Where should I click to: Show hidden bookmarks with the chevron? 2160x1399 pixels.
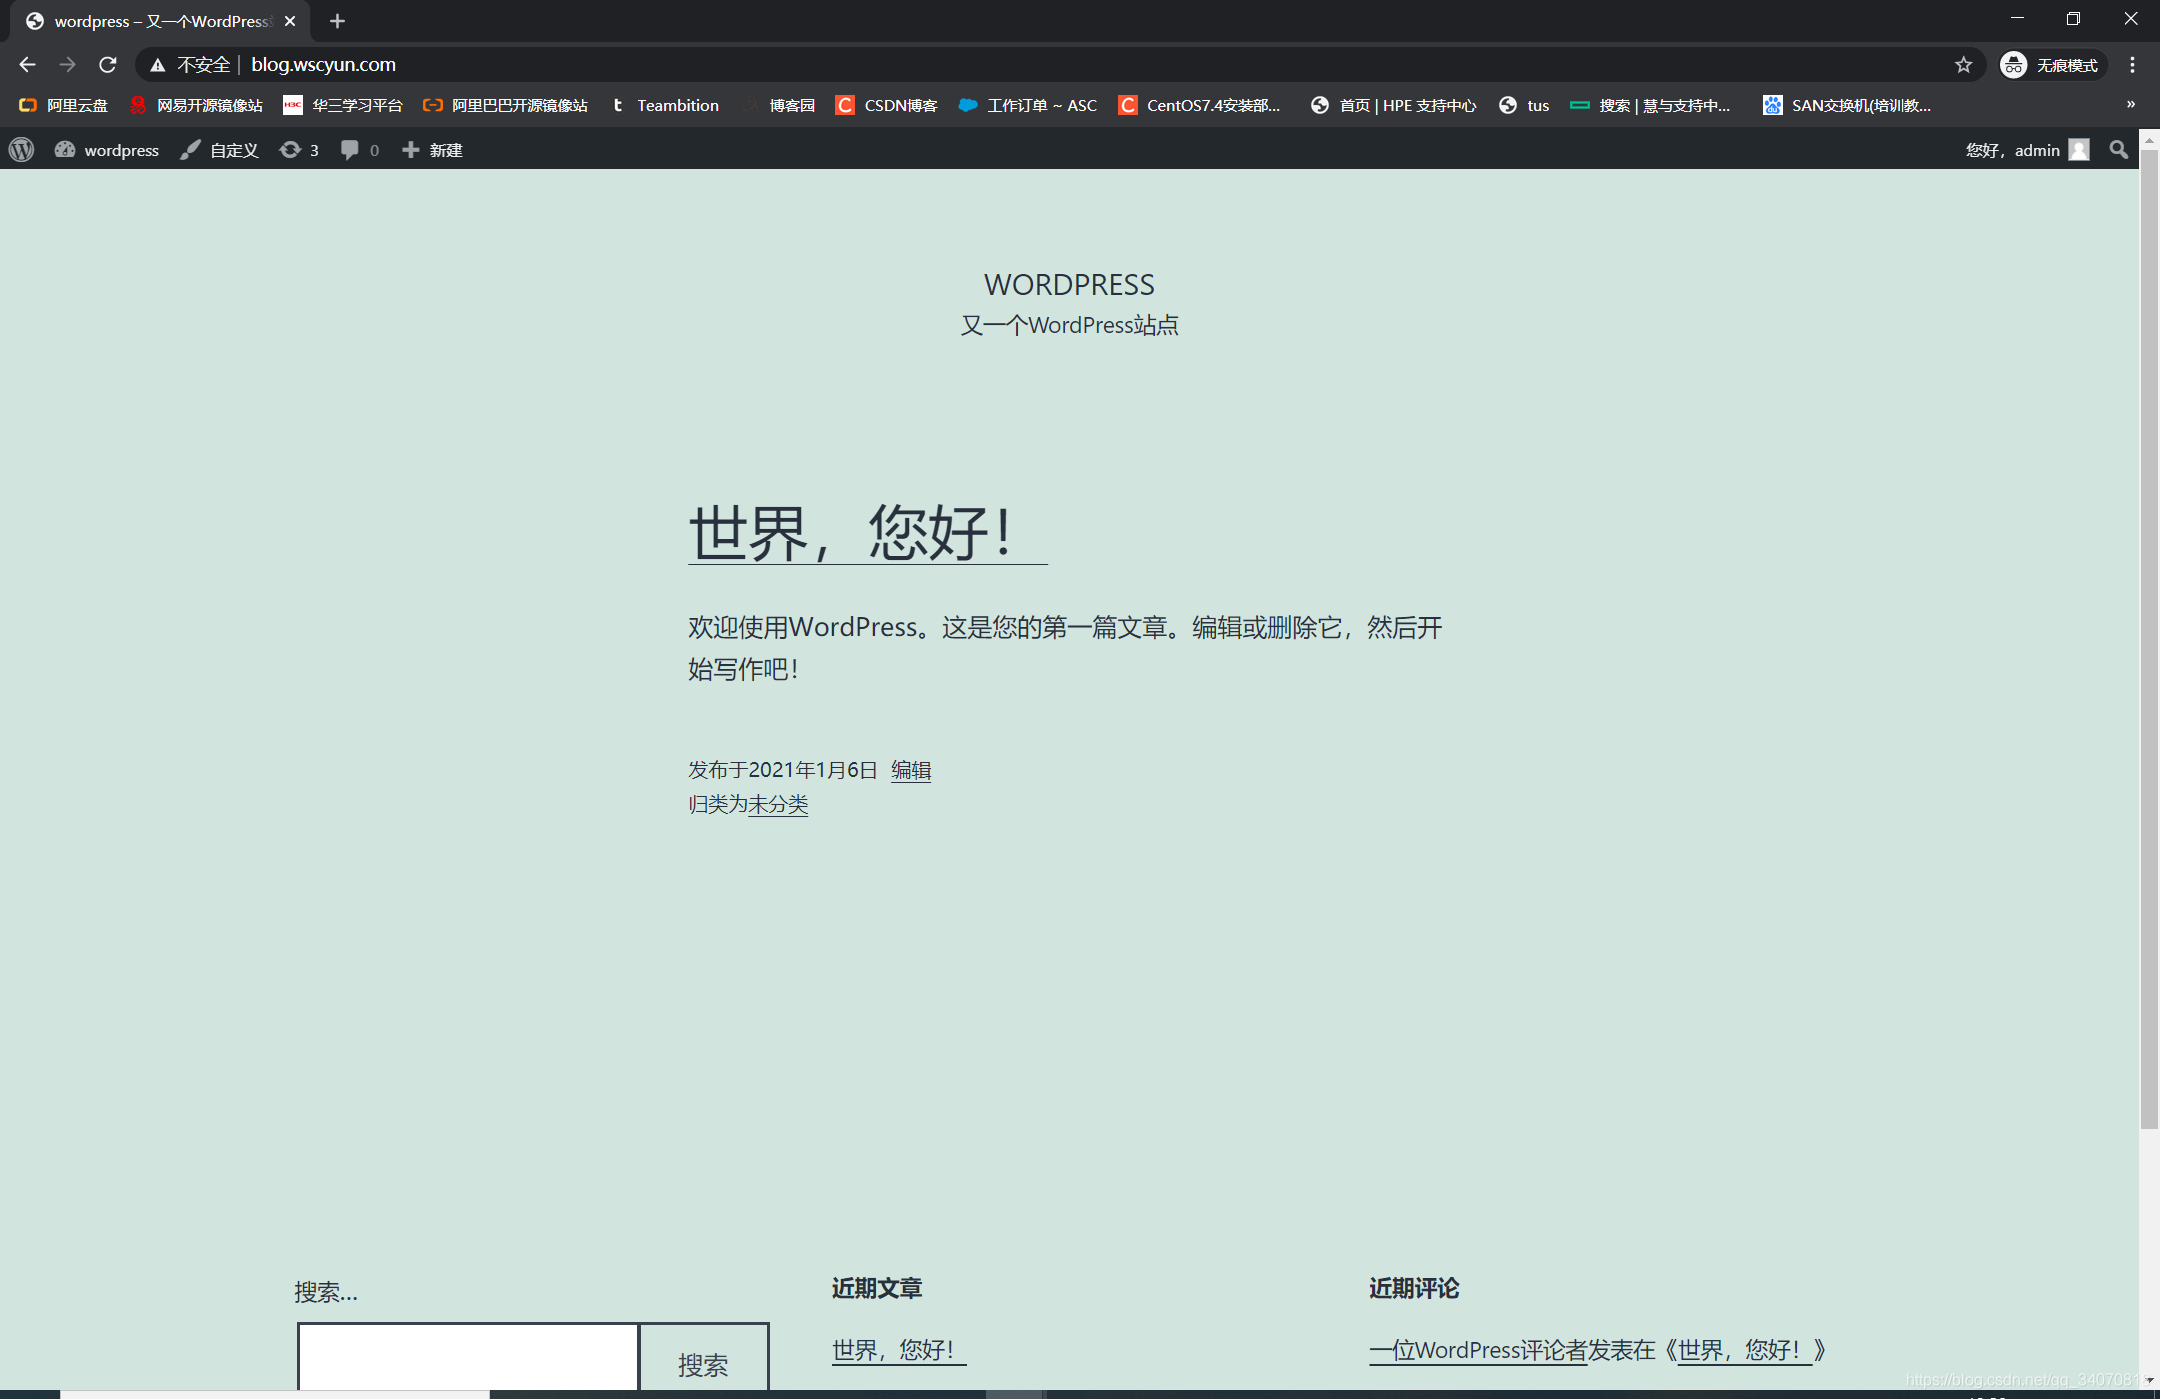[x=2130, y=105]
